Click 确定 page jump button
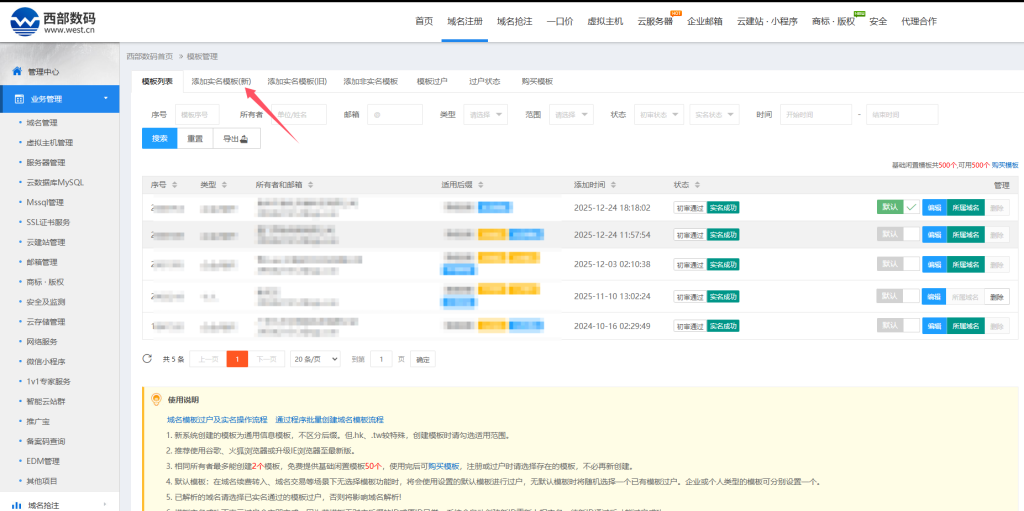 tap(423, 359)
